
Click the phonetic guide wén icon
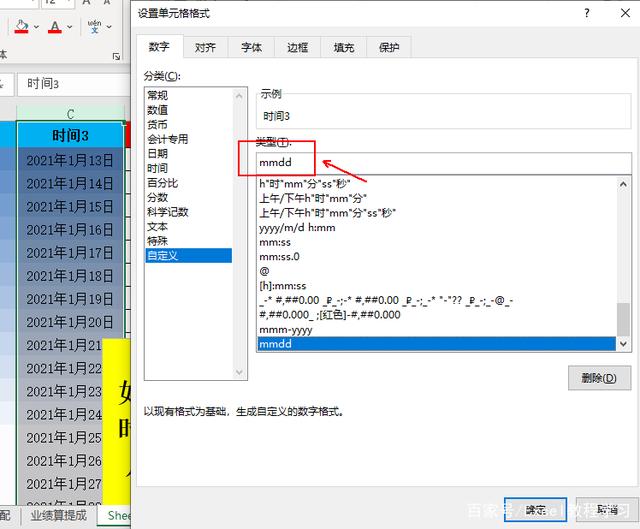95,27
